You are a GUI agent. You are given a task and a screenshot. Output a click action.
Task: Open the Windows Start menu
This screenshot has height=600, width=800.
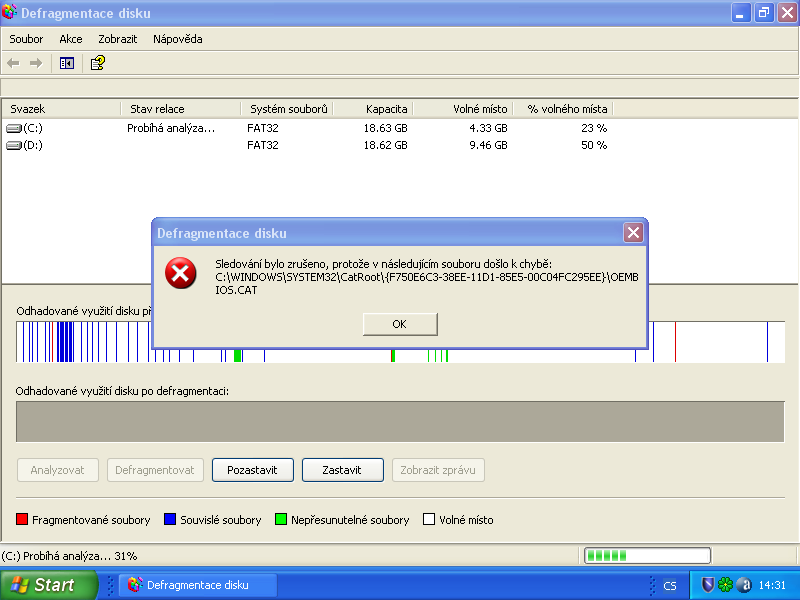click(x=48, y=585)
